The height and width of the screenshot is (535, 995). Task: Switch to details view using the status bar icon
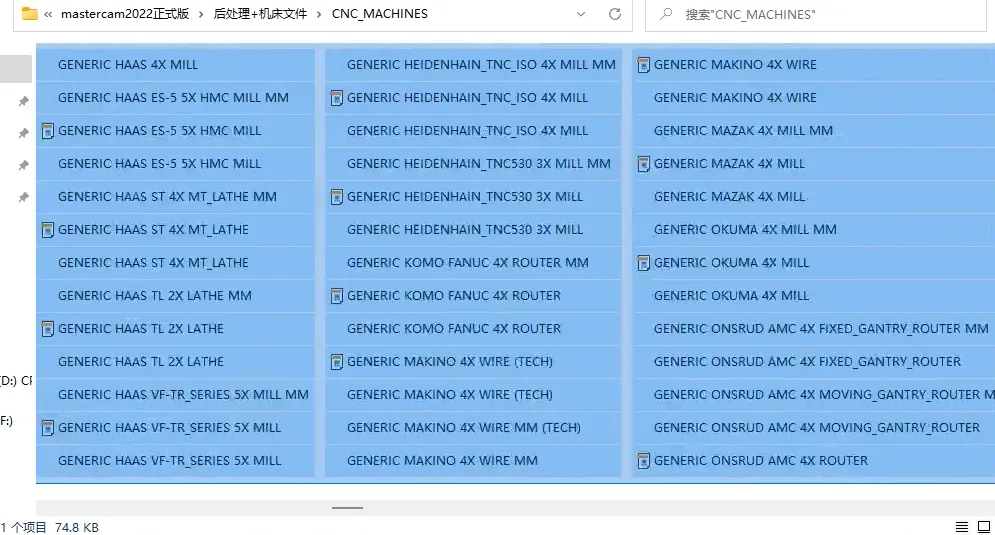[x=962, y=527]
